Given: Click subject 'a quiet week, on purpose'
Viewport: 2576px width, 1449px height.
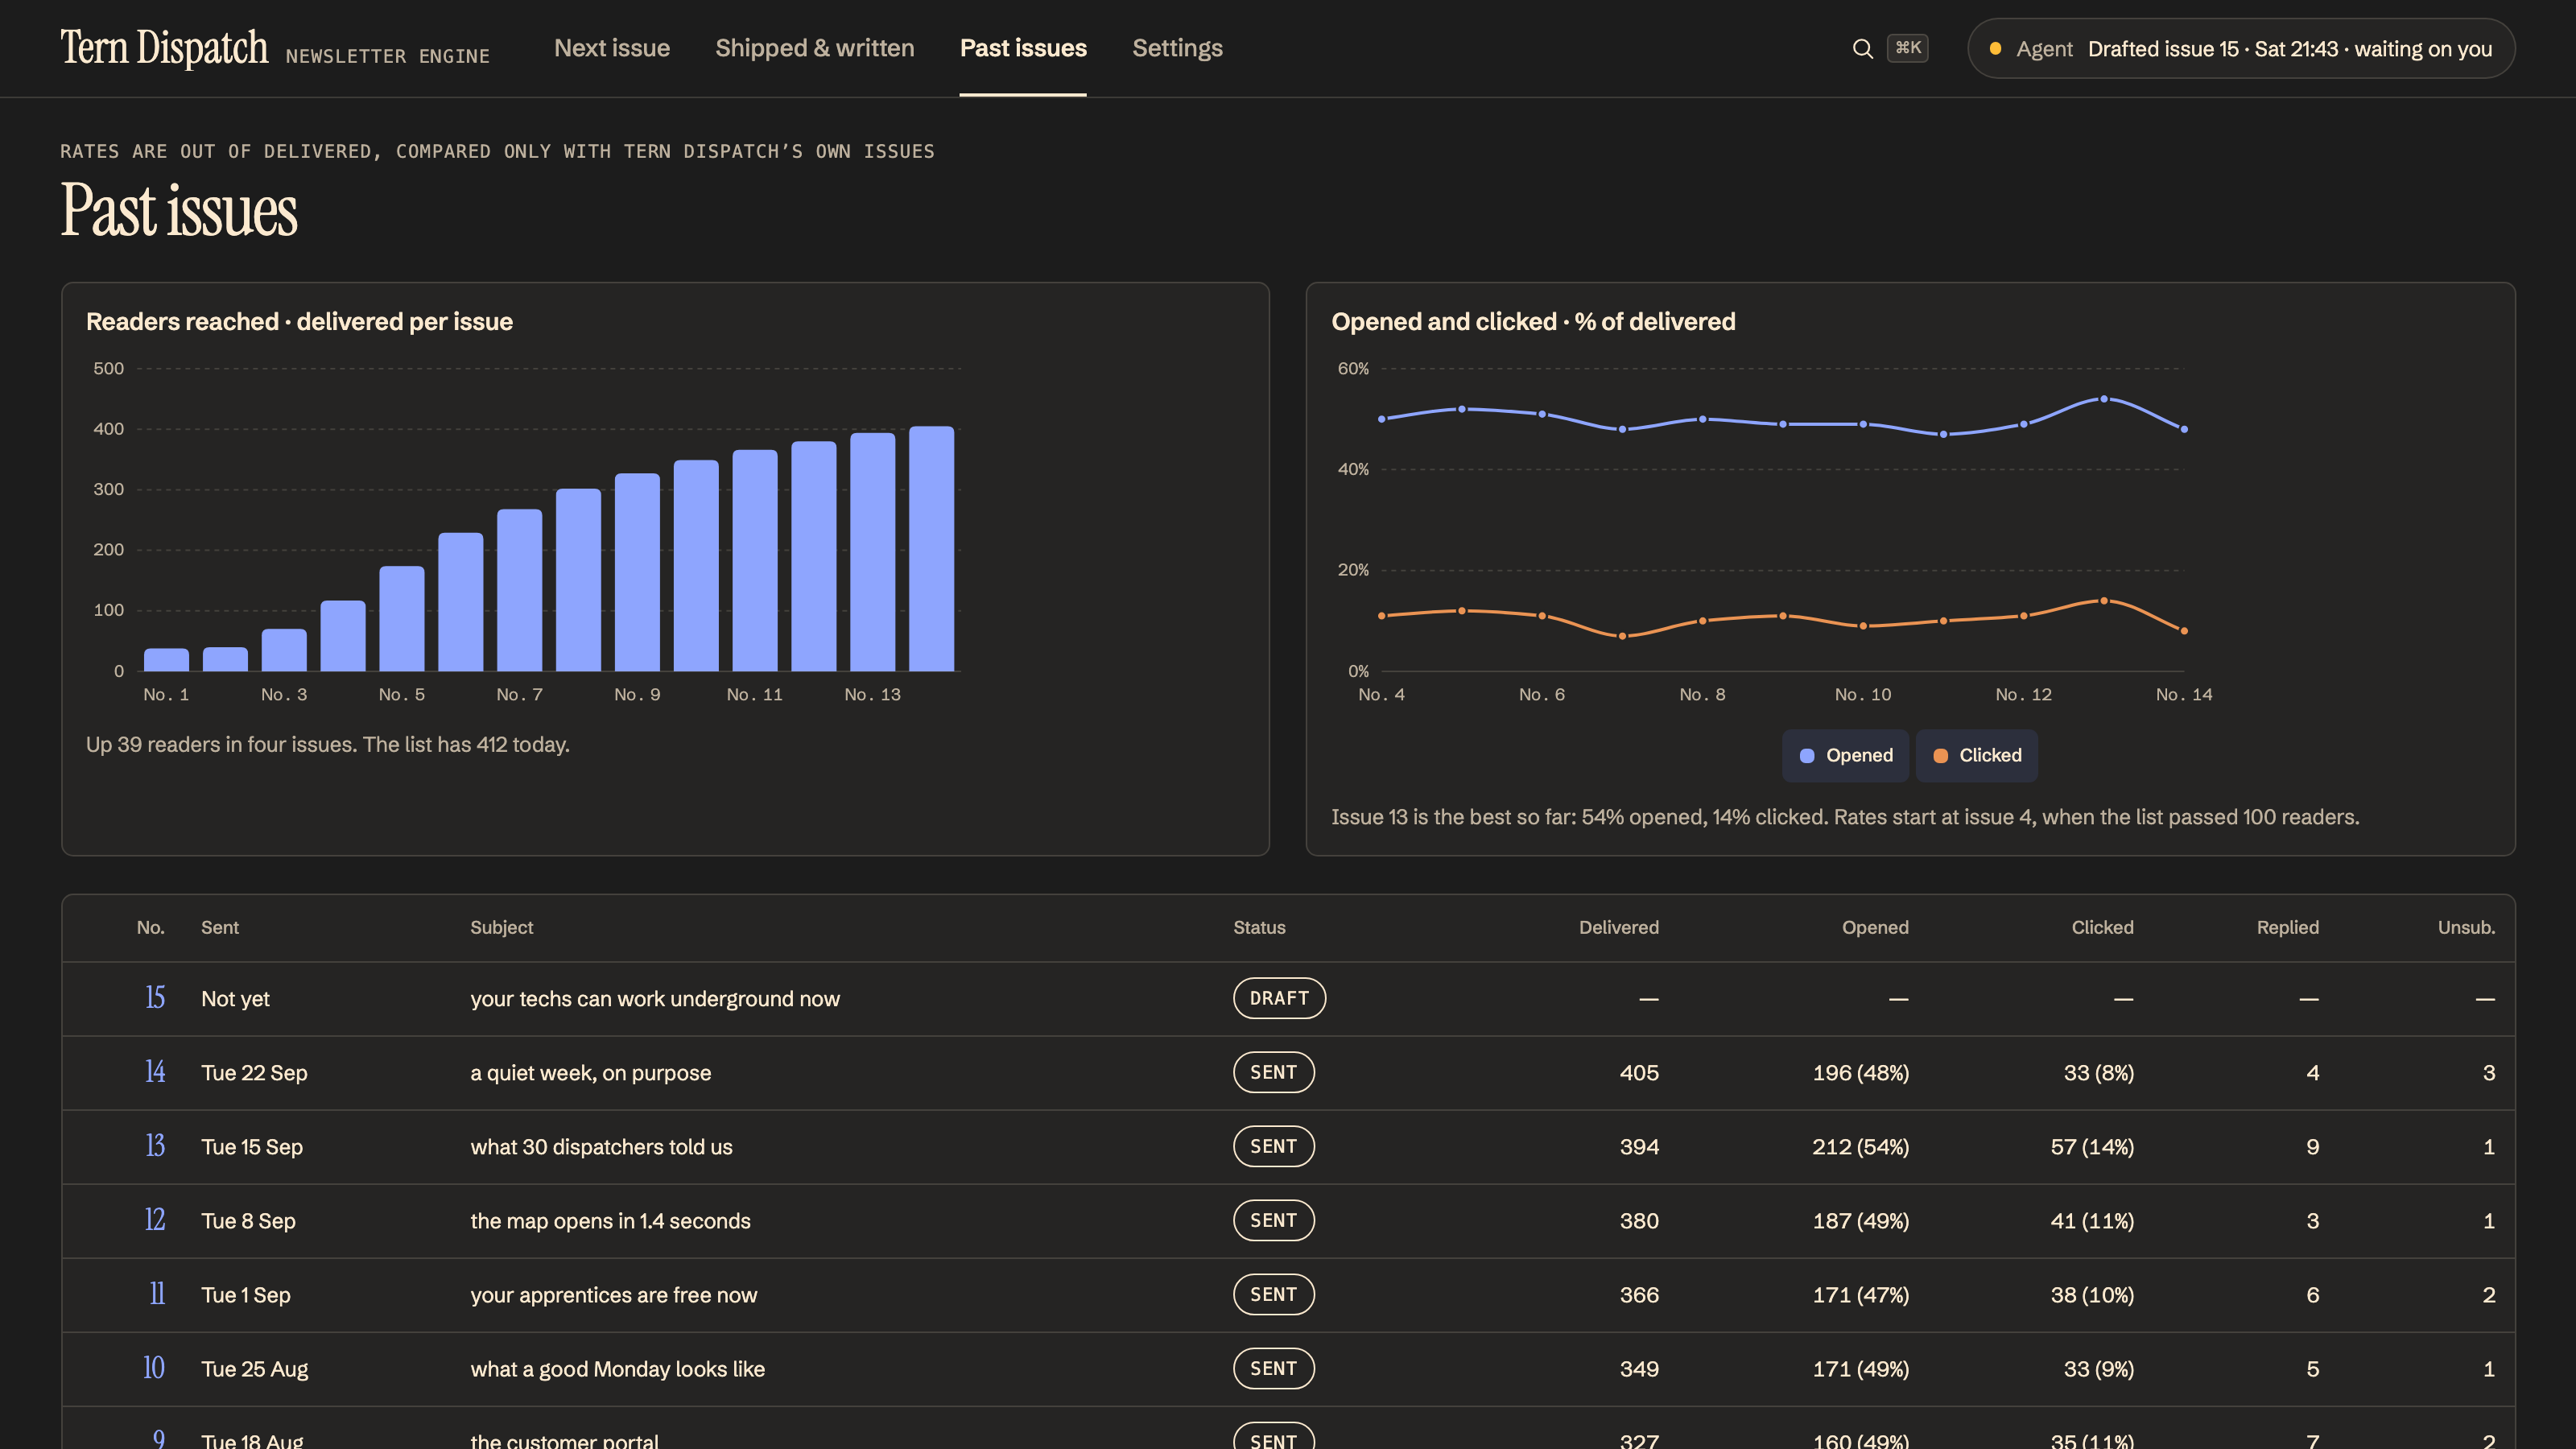Looking at the screenshot, I should [x=591, y=1073].
